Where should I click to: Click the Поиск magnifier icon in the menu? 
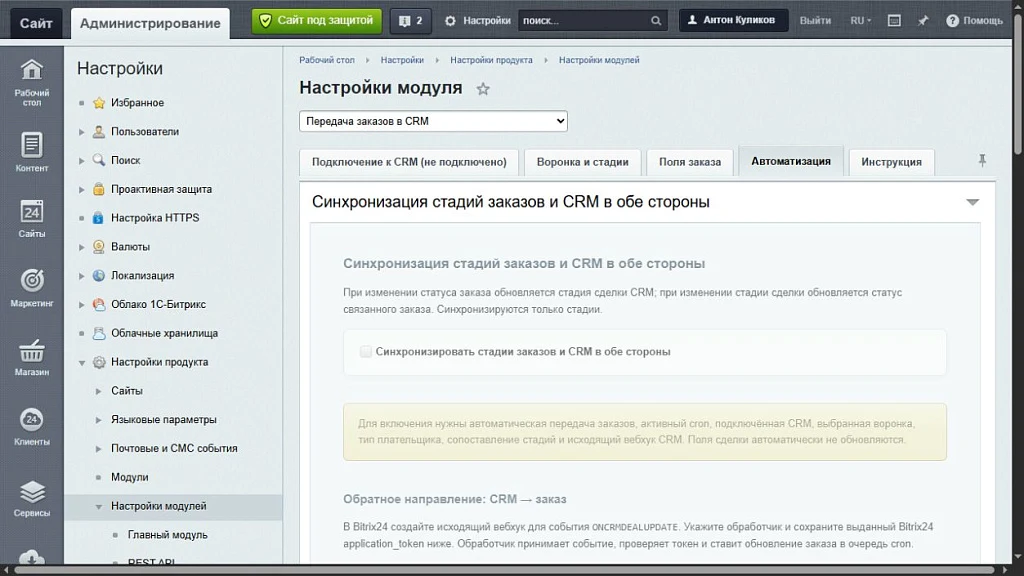click(99, 160)
